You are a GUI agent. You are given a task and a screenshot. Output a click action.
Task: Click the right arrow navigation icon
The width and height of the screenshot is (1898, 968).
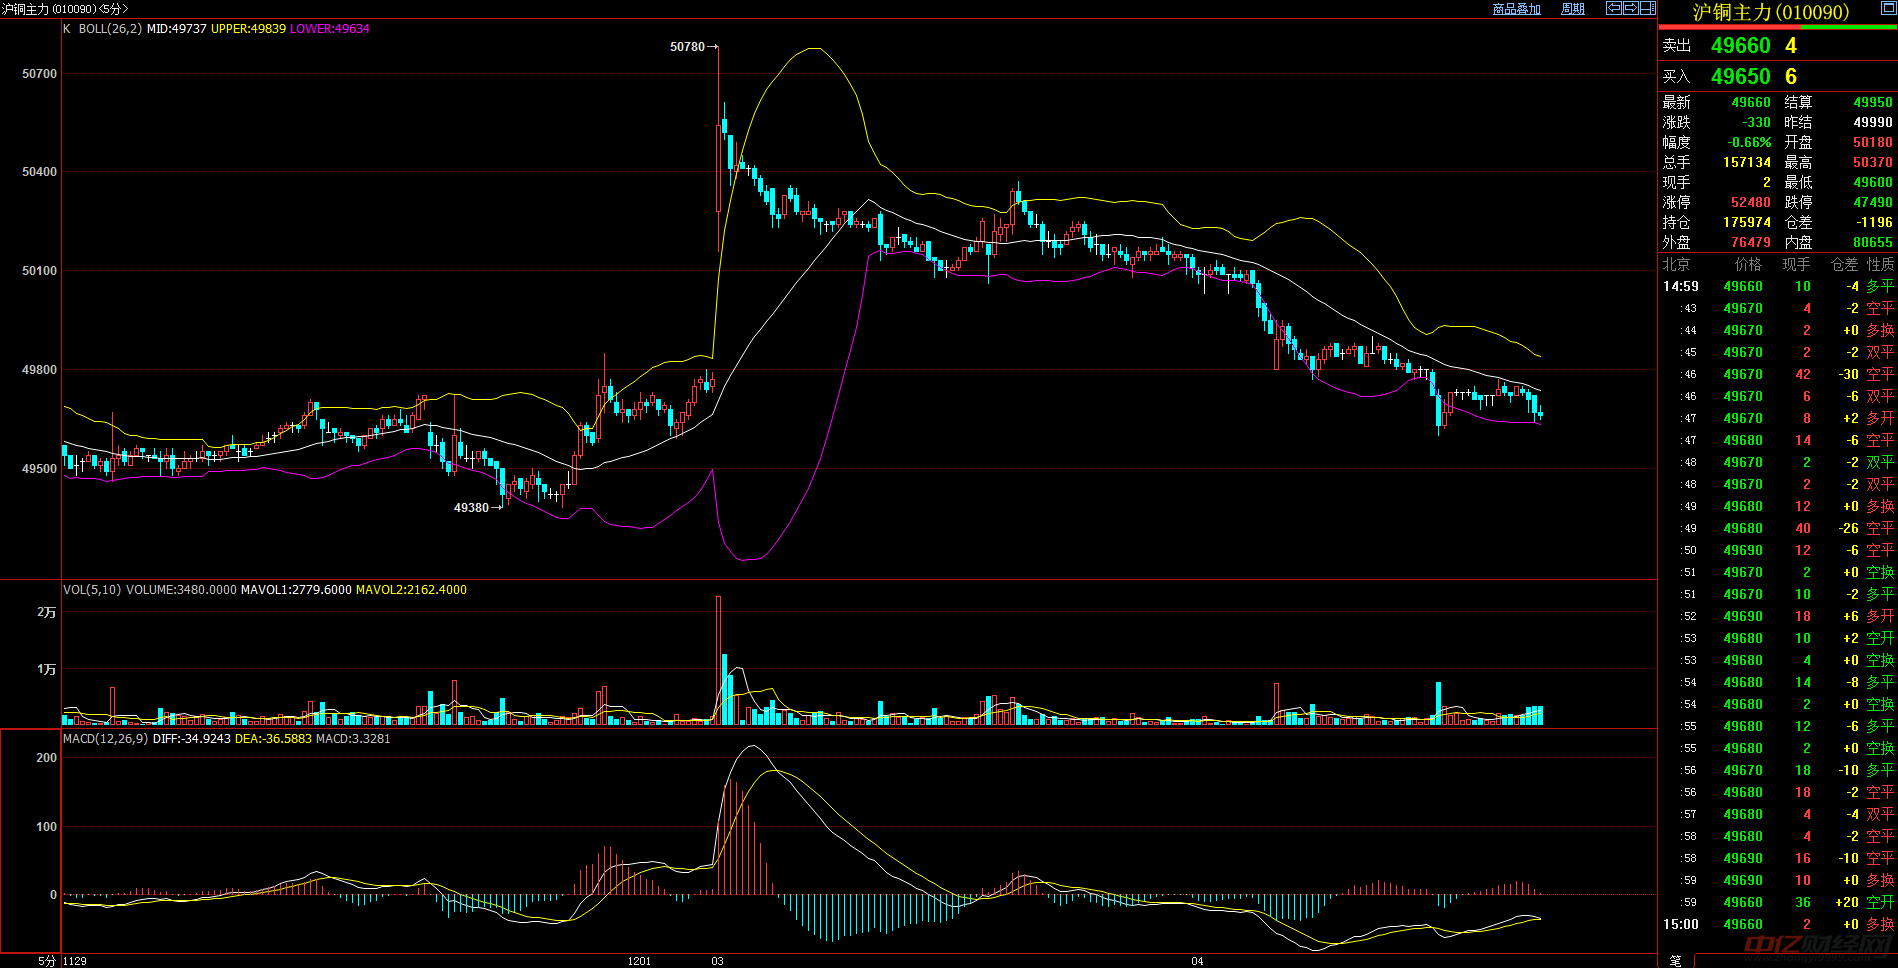(x=1631, y=8)
